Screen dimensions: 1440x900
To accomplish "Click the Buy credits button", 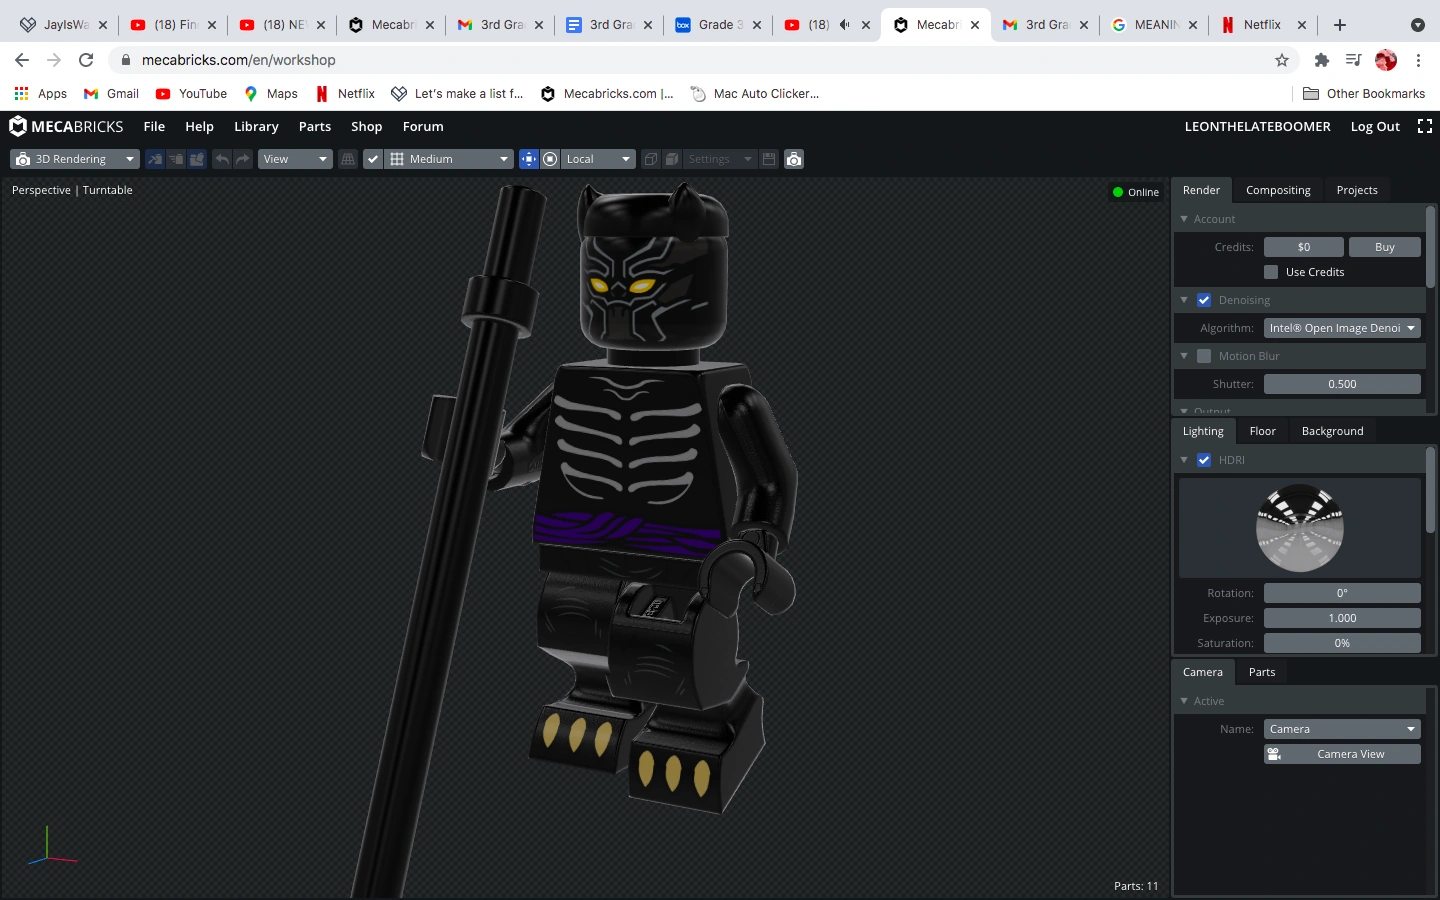I will click(1385, 247).
